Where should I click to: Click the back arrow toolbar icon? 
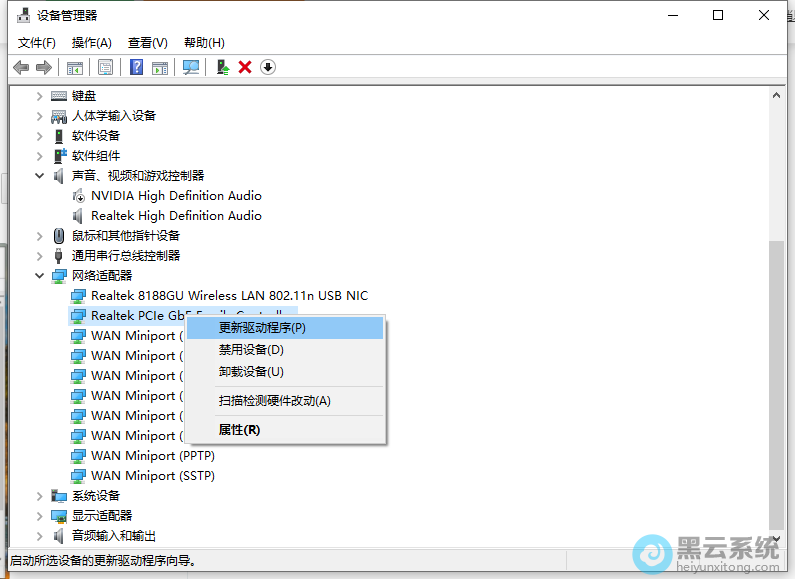point(21,67)
